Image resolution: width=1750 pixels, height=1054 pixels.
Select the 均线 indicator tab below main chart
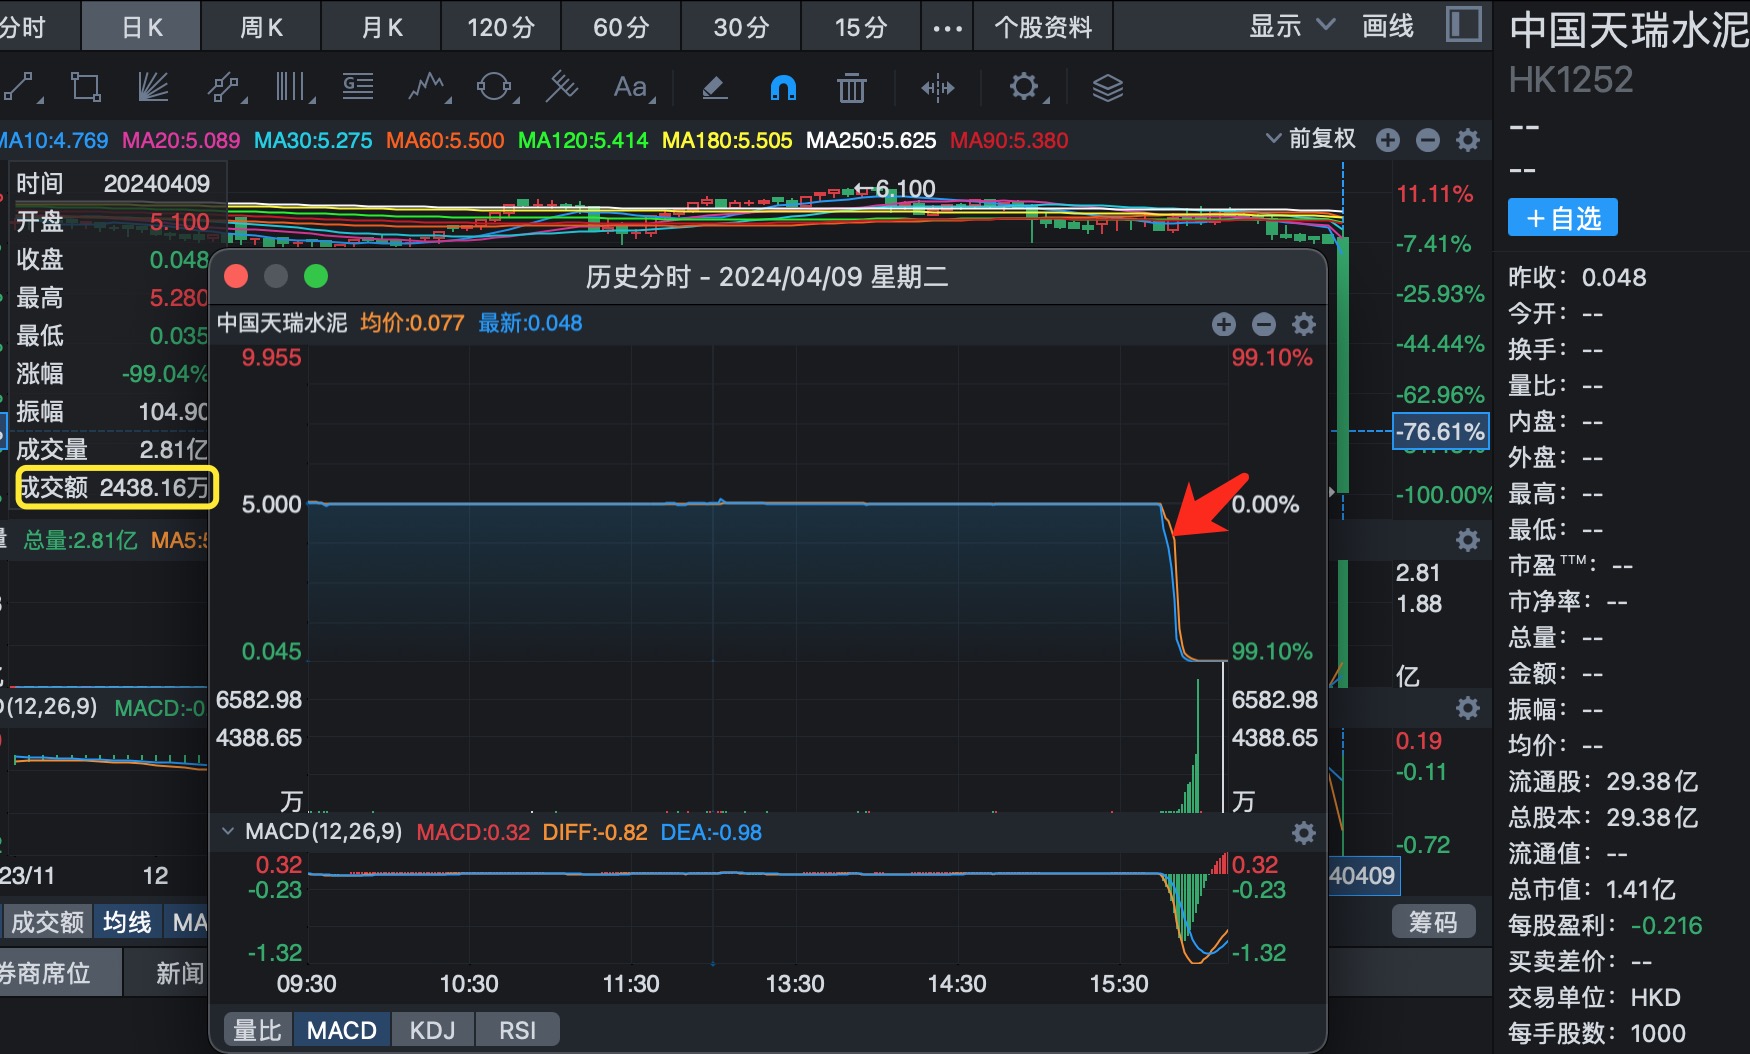pyautogui.click(x=127, y=921)
